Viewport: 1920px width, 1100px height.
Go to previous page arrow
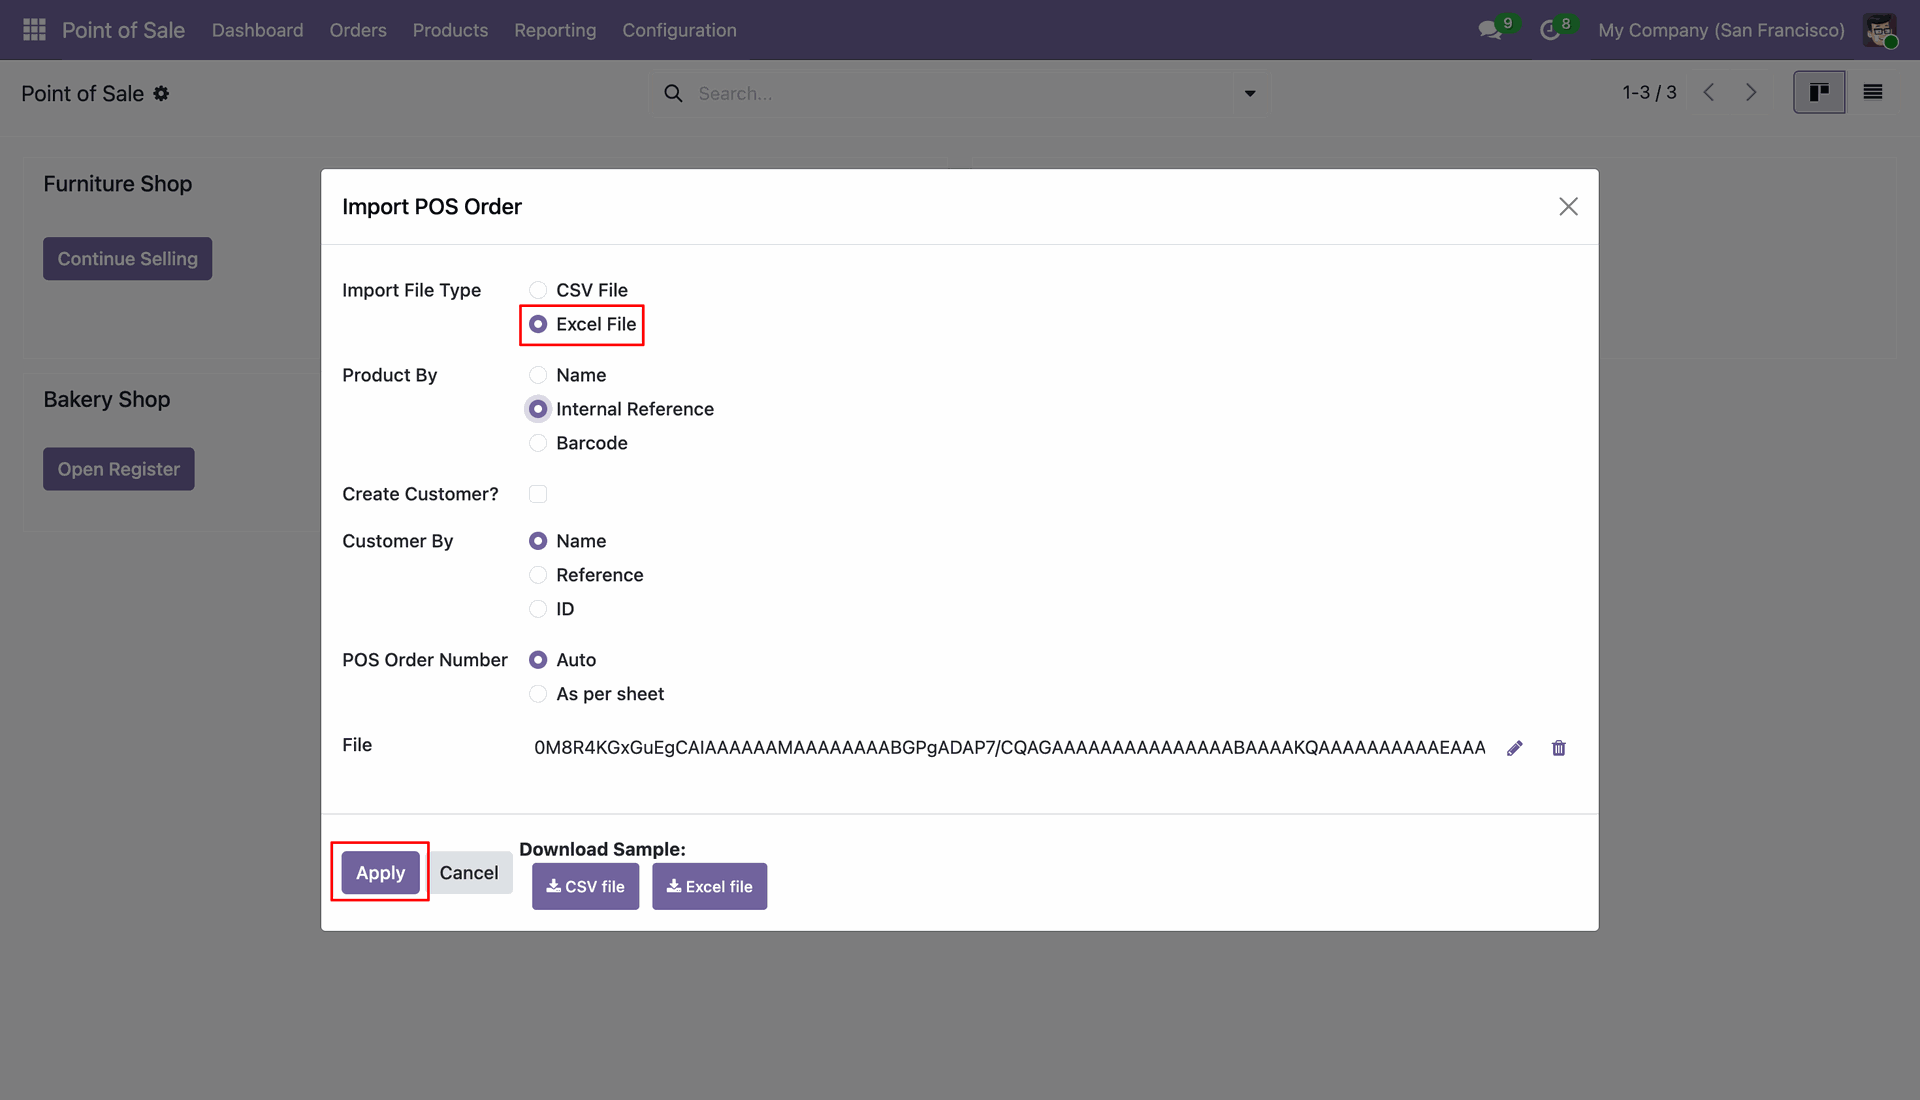click(1709, 92)
